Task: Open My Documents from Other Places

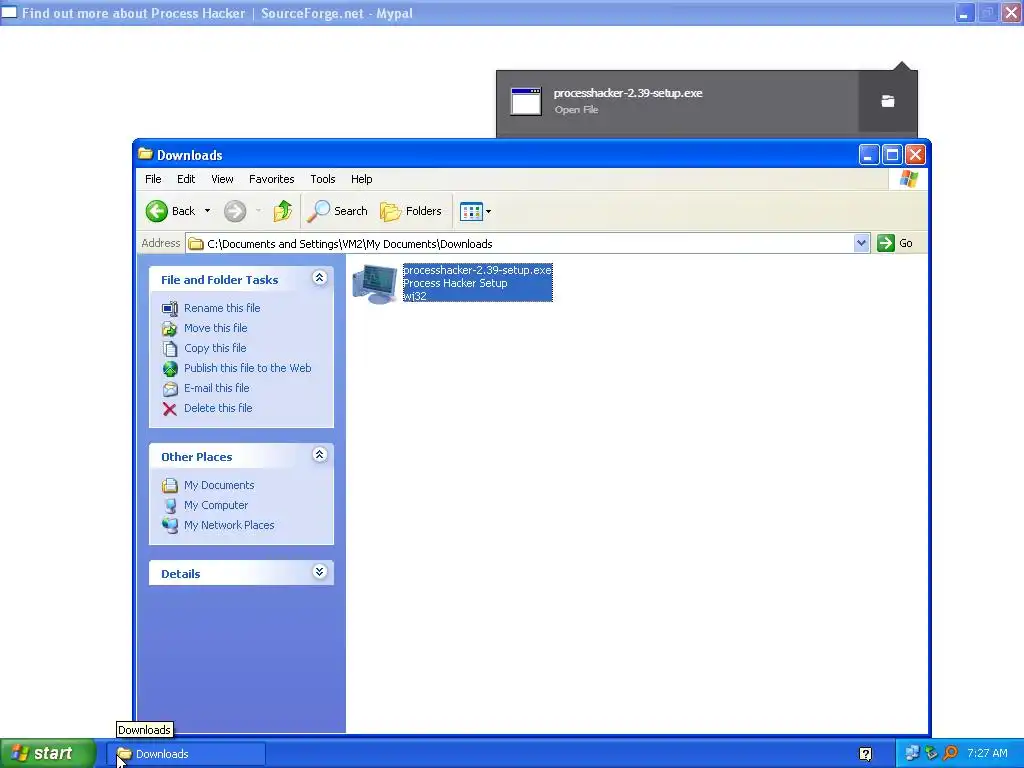Action: (x=219, y=485)
